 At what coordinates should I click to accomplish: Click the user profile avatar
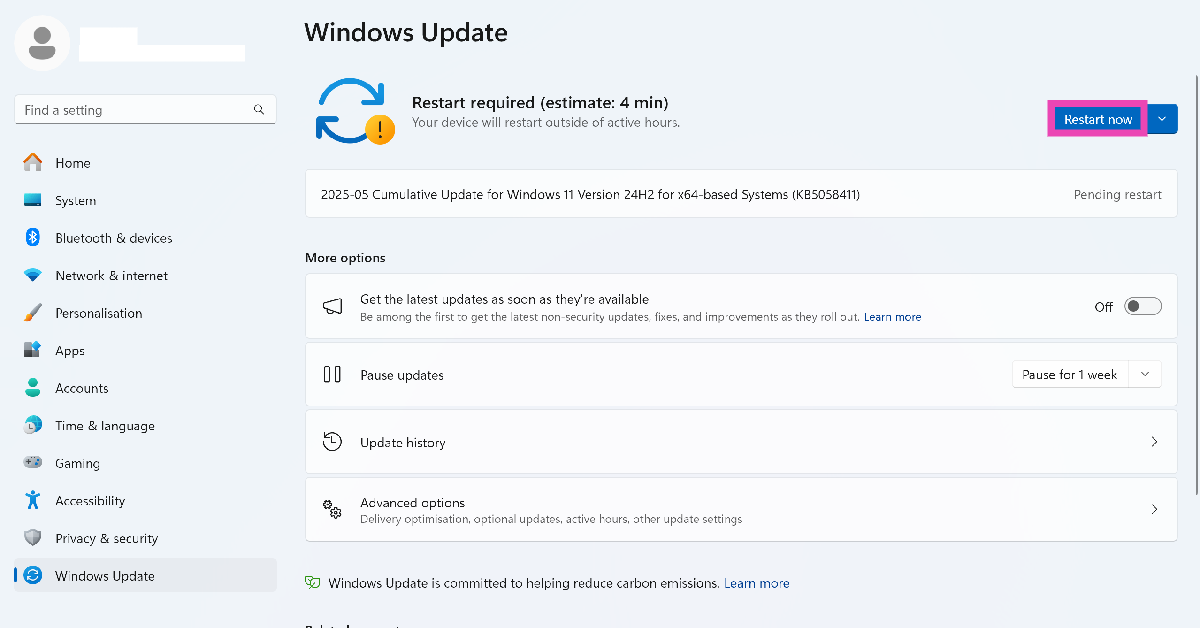coord(42,43)
